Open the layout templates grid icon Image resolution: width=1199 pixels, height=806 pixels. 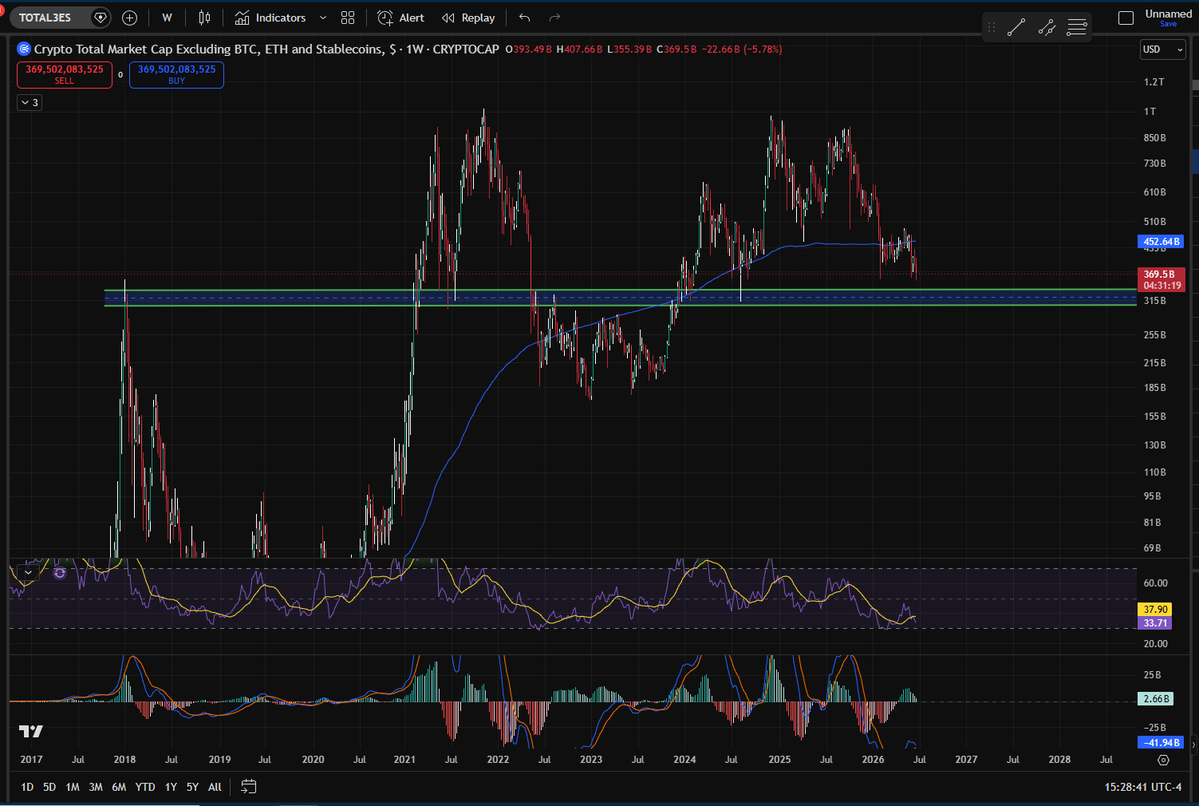point(348,18)
